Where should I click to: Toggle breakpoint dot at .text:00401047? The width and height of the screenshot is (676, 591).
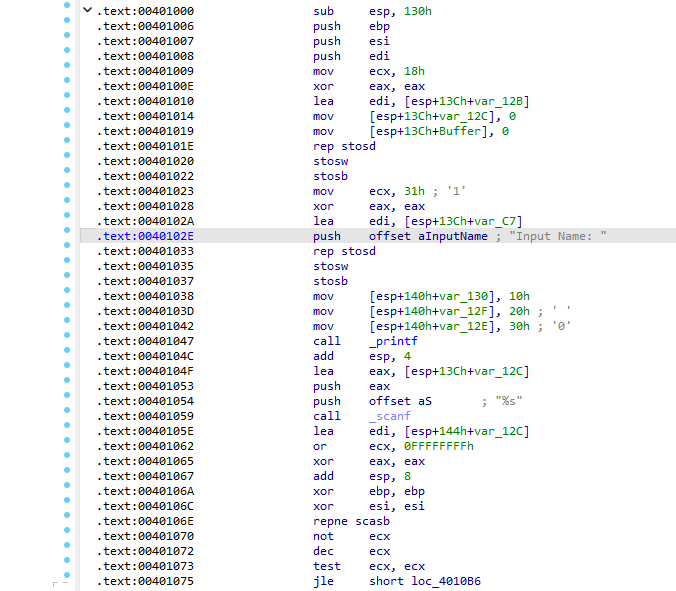point(67,335)
